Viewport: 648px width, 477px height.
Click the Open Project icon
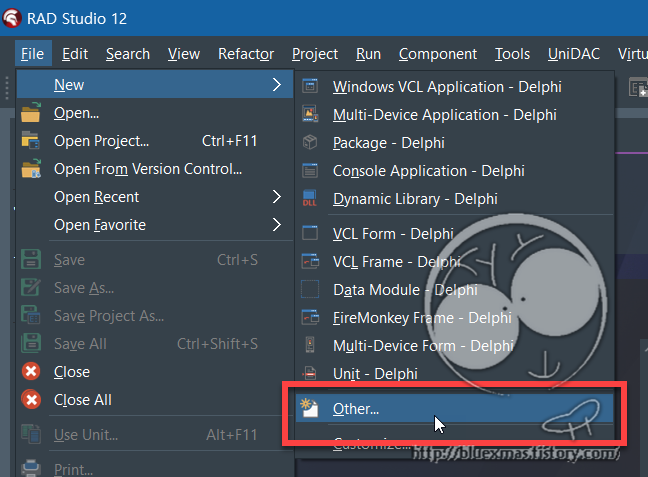pos(31,141)
